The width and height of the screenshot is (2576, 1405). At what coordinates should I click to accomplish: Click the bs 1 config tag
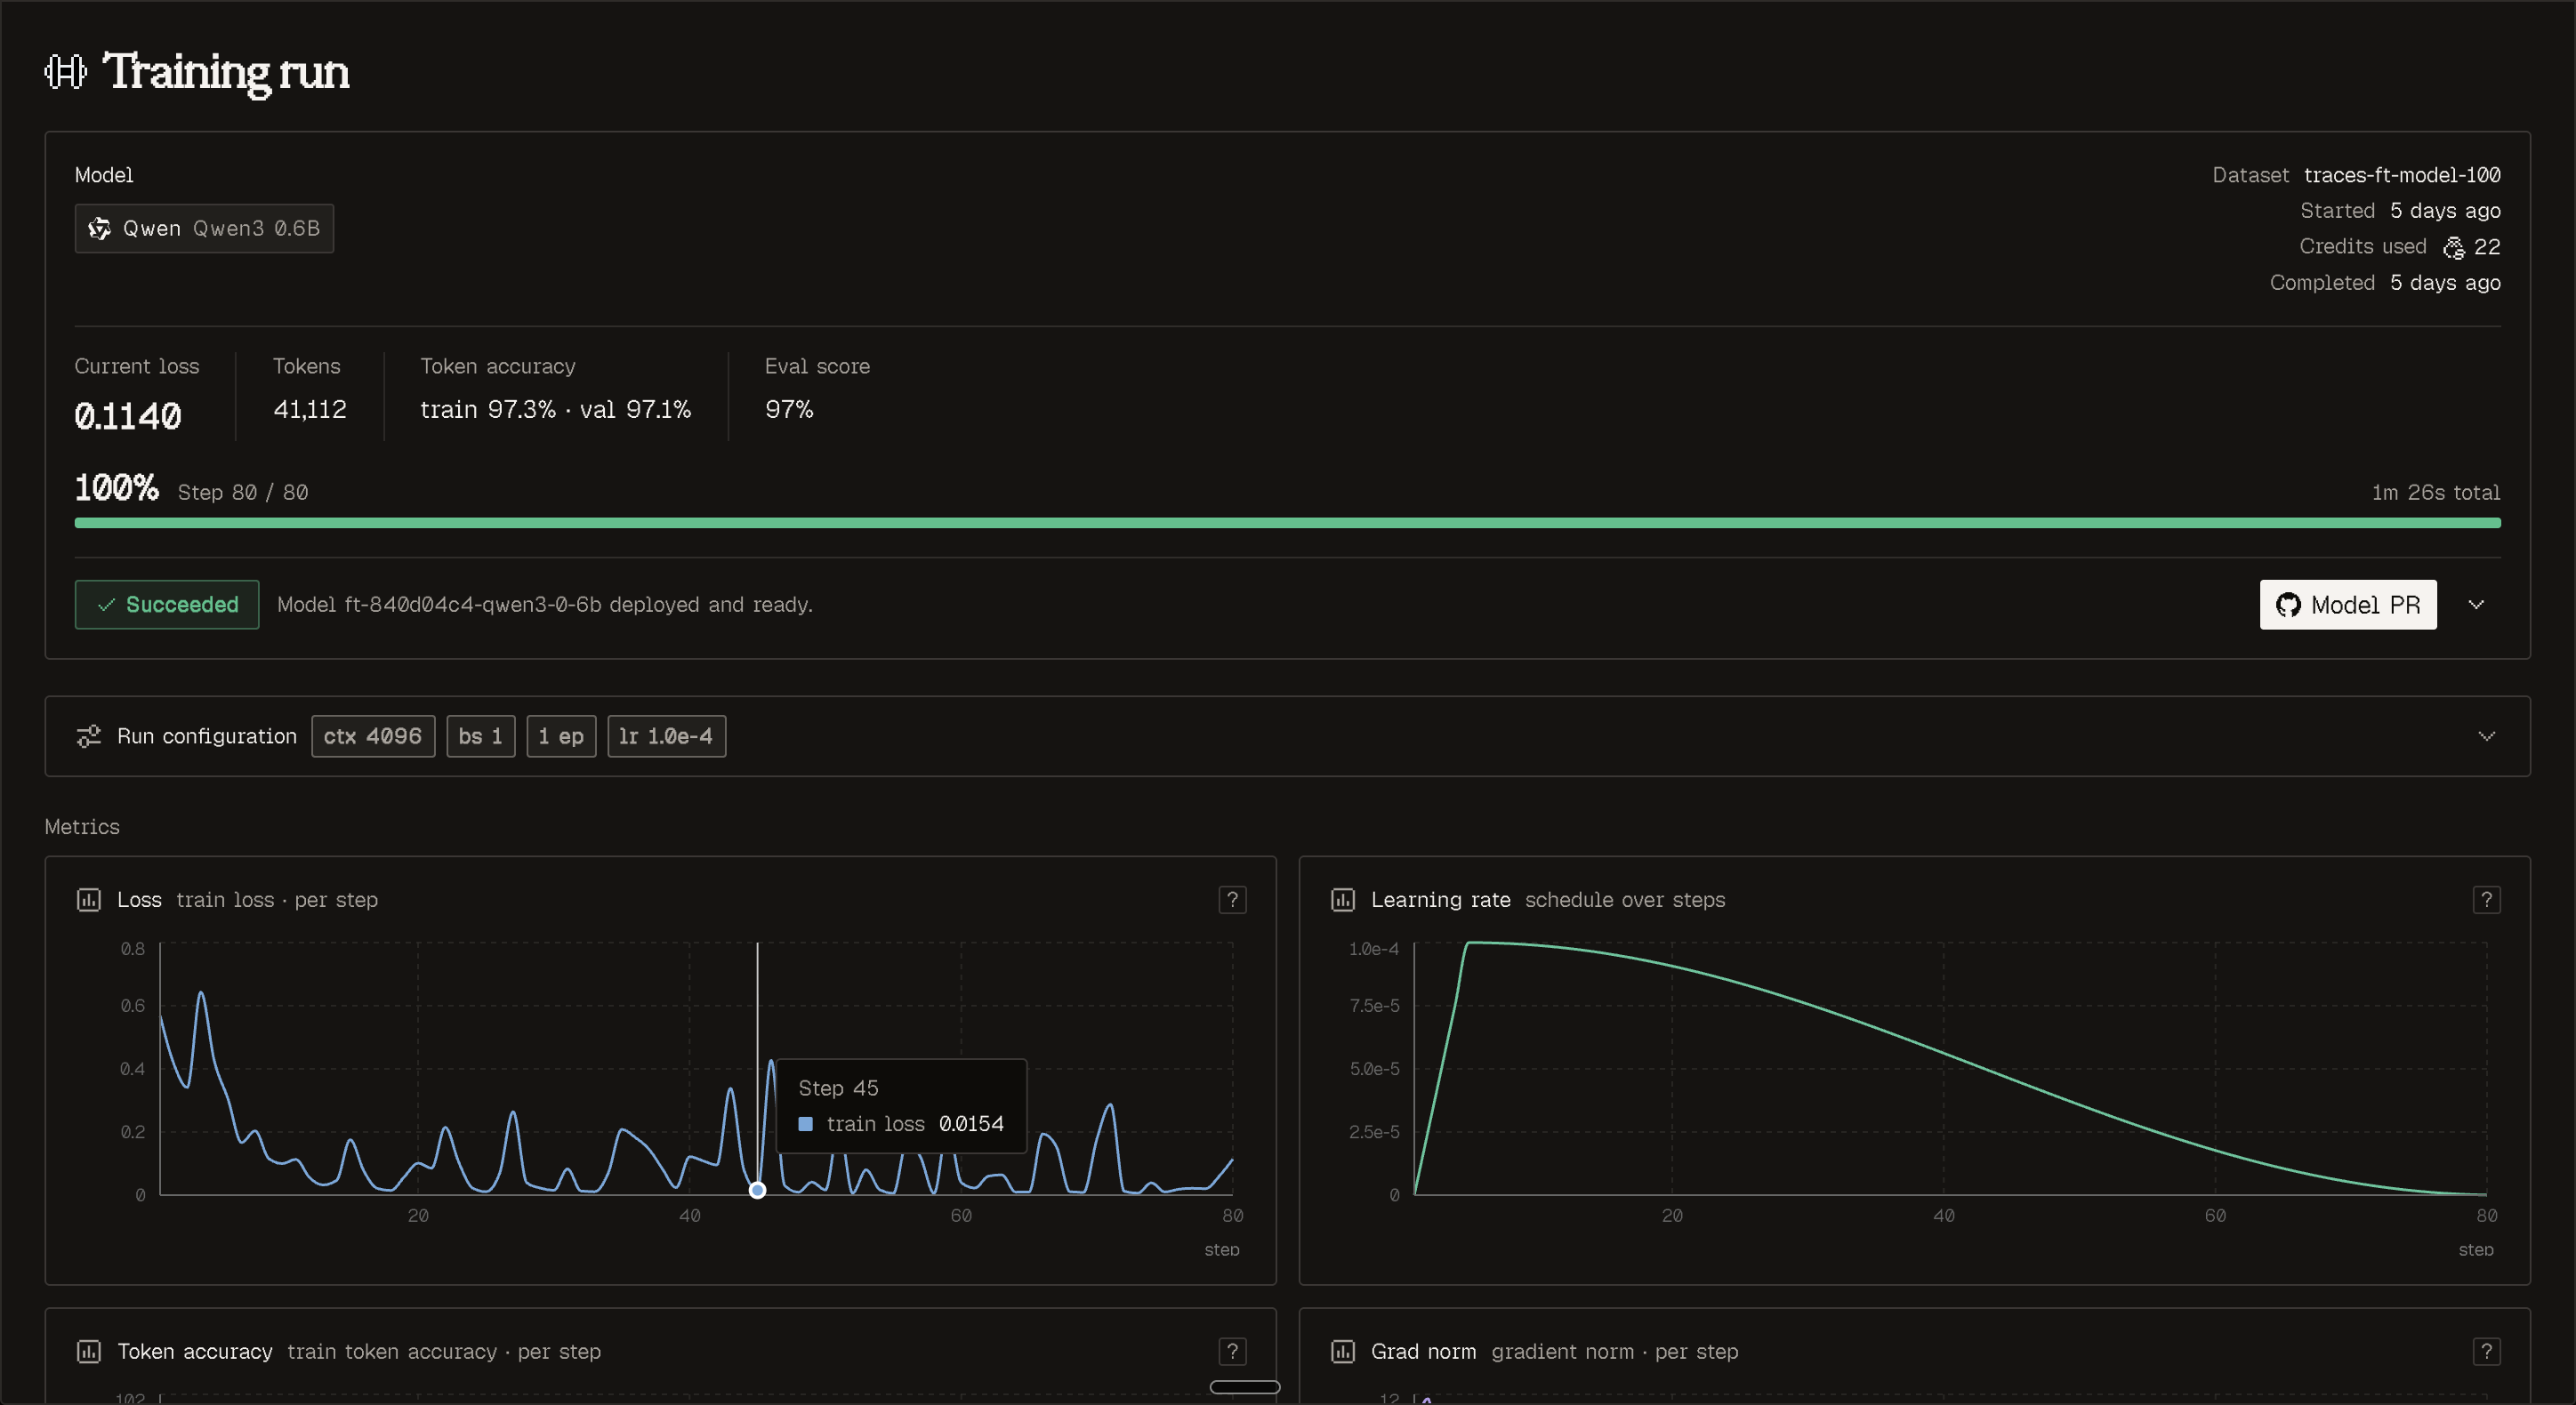481,736
